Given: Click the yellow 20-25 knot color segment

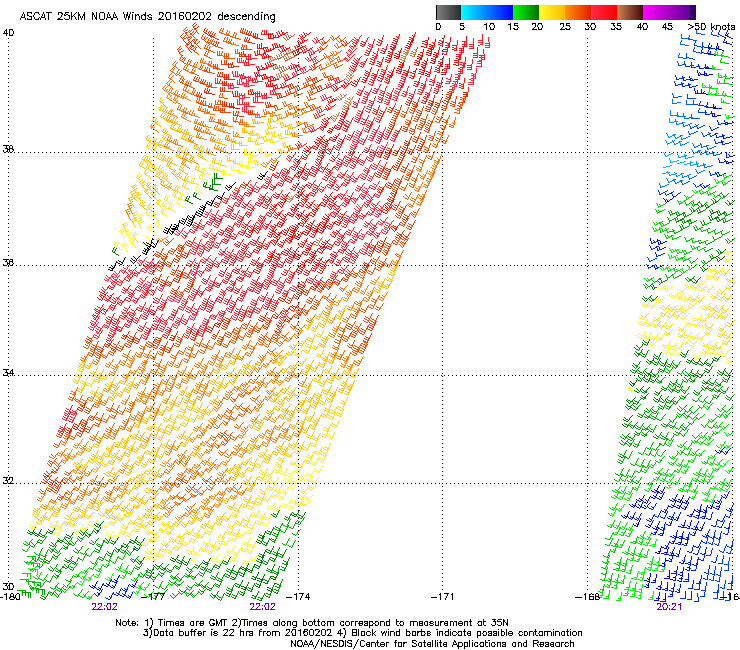Looking at the screenshot, I should [552, 12].
